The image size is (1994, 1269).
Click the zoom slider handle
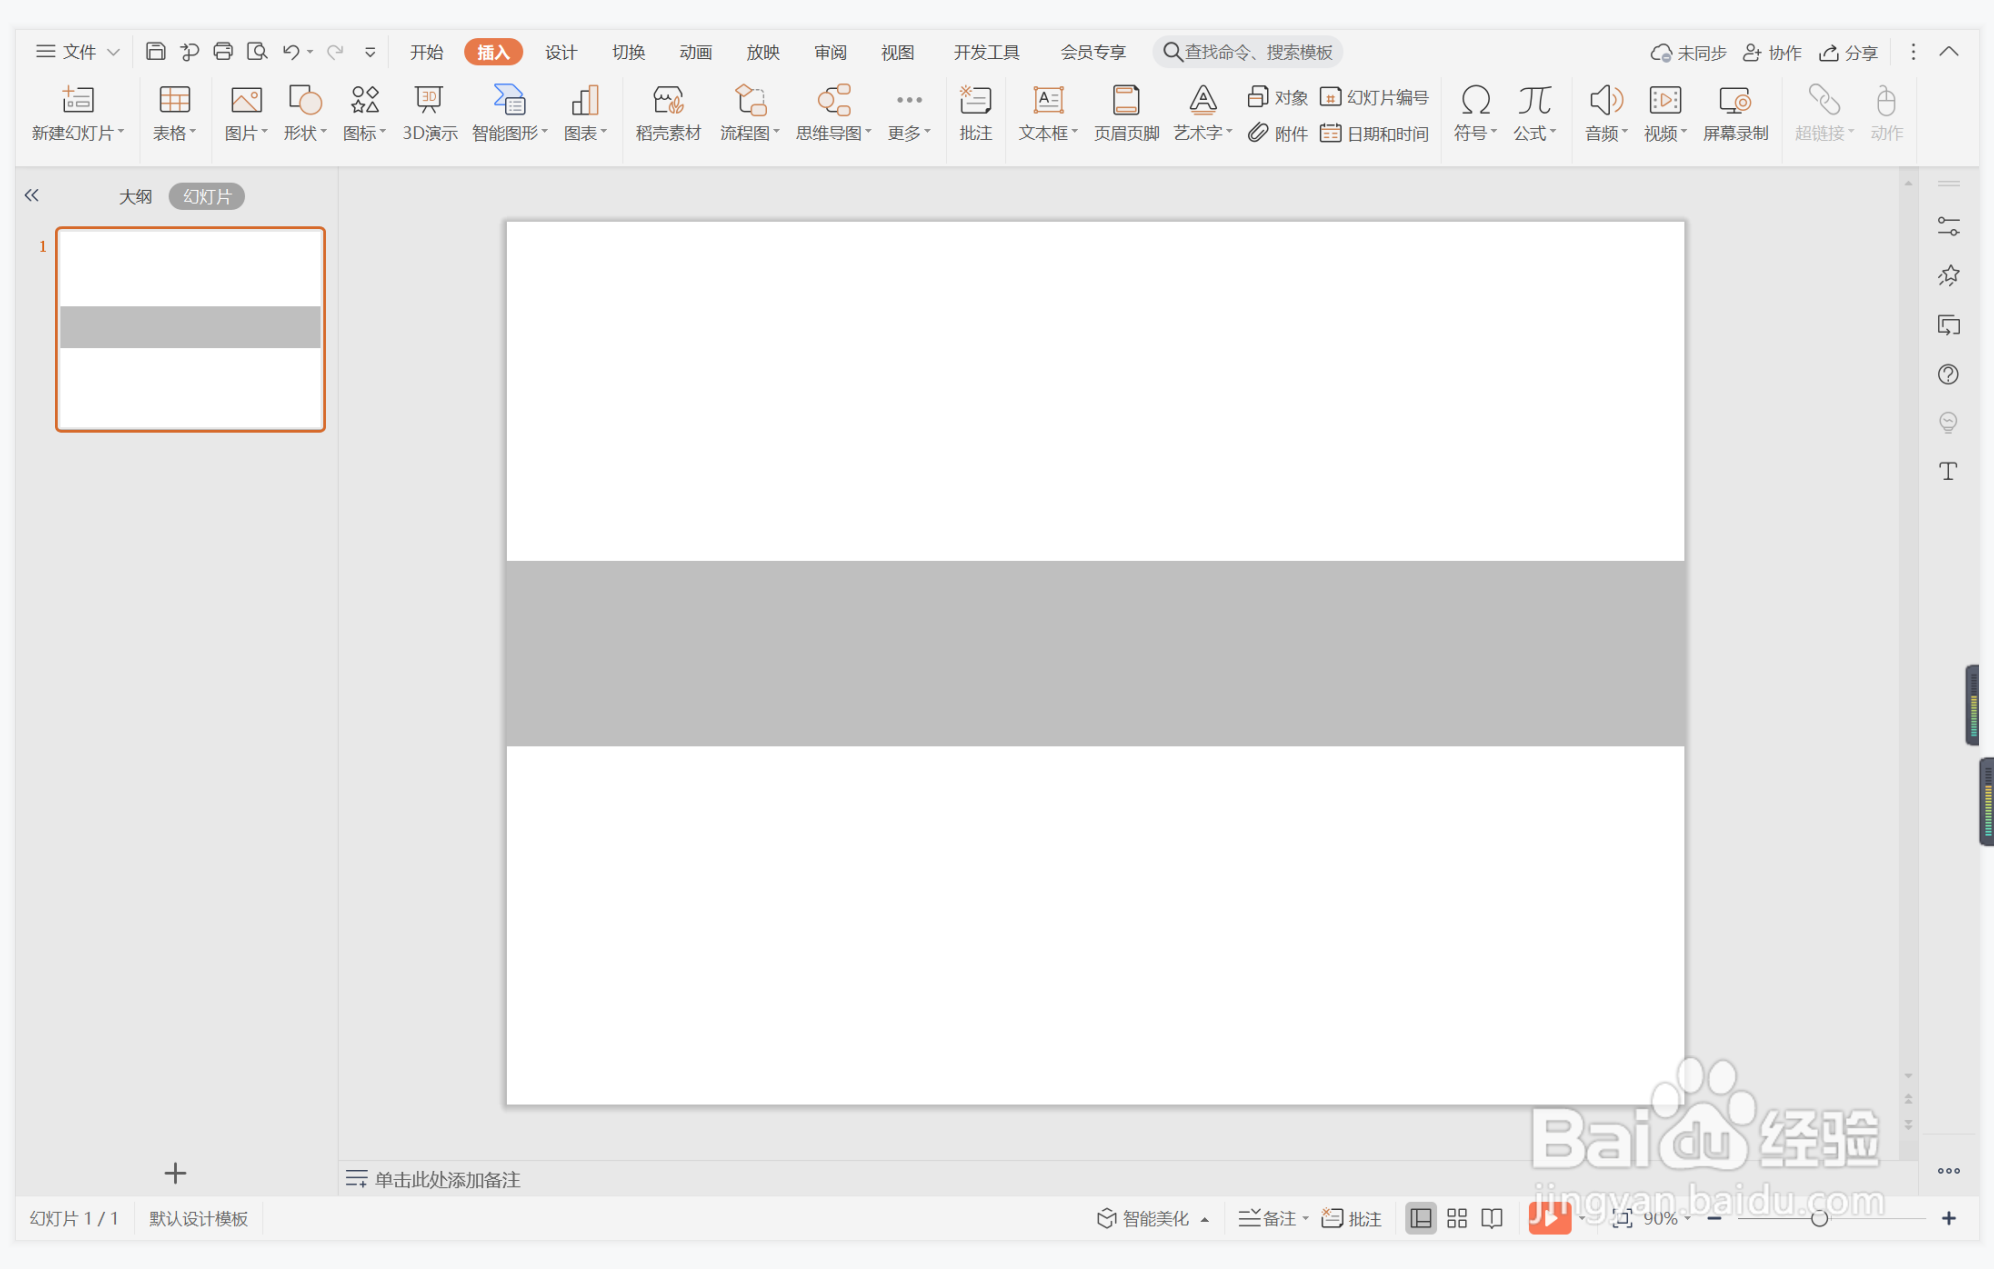pyautogui.click(x=1819, y=1218)
